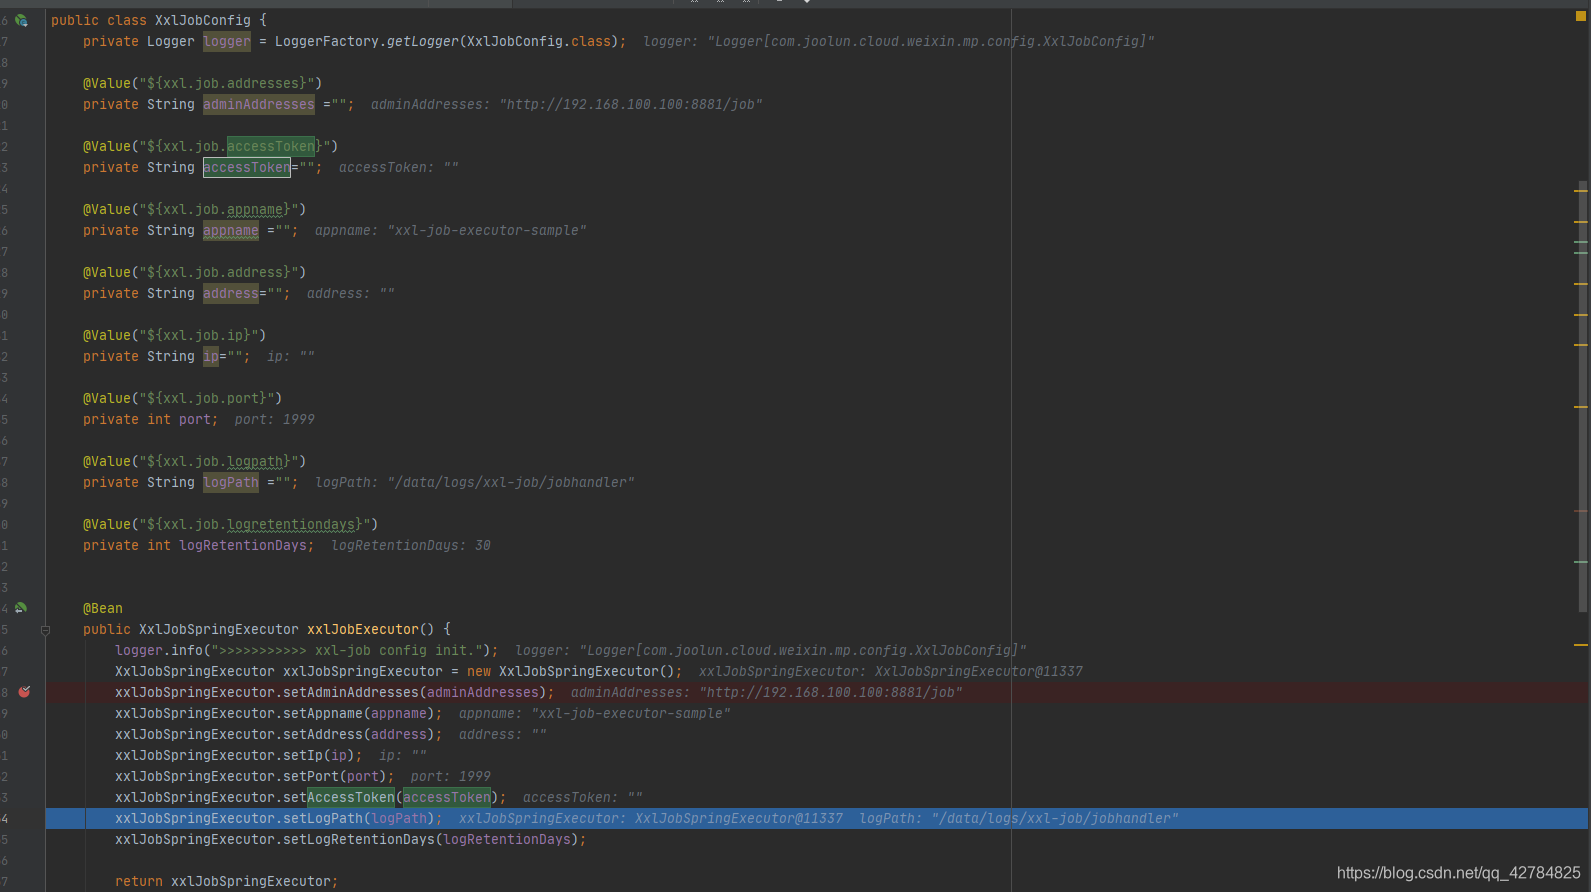
Task: Click the appname field declaration name
Action: pyautogui.click(x=231, y=230)
